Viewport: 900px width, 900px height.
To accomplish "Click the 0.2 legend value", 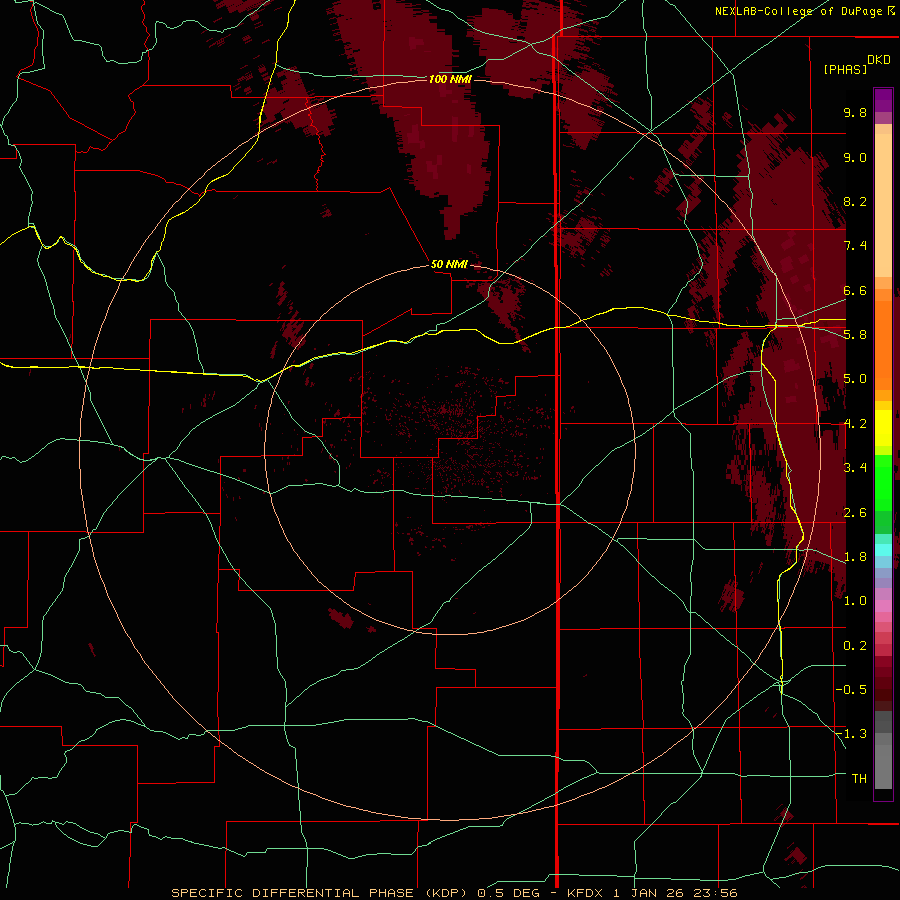I will 855,646.
